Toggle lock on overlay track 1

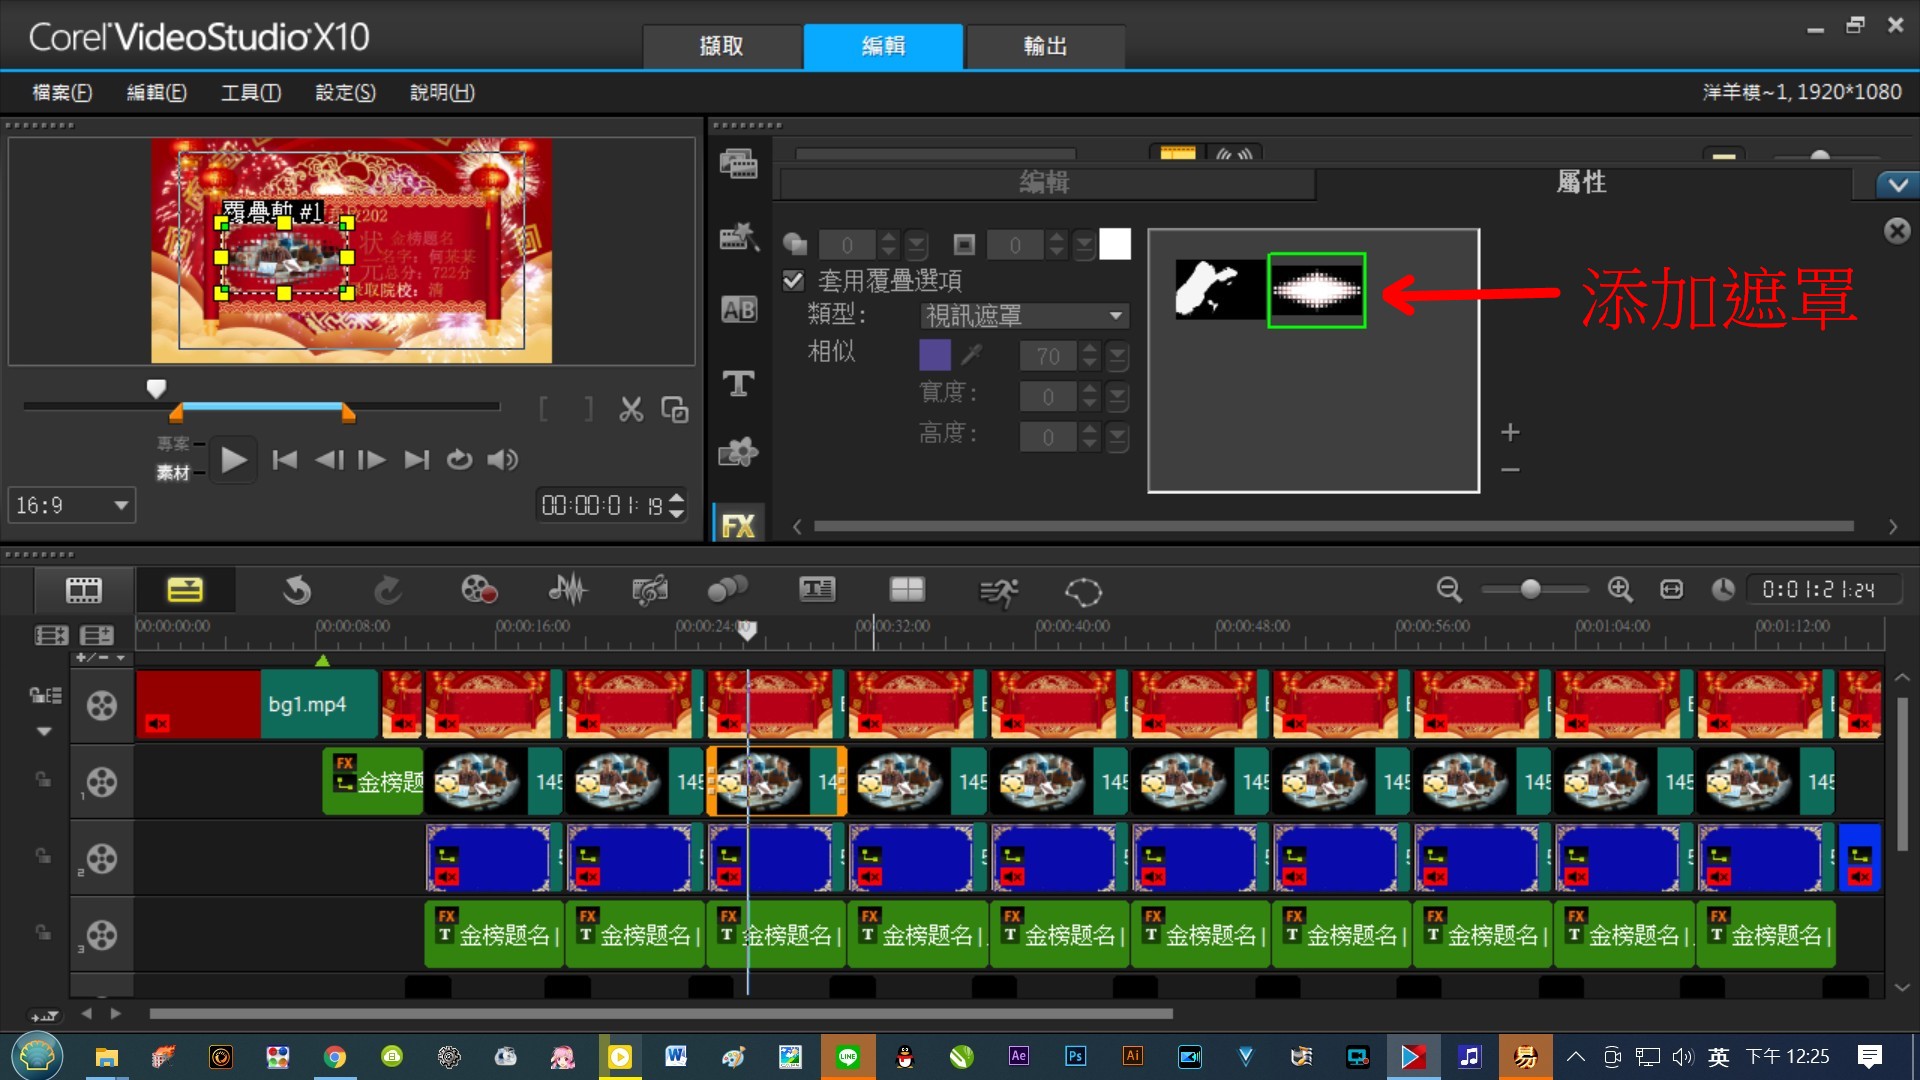[x=43, y=779]
